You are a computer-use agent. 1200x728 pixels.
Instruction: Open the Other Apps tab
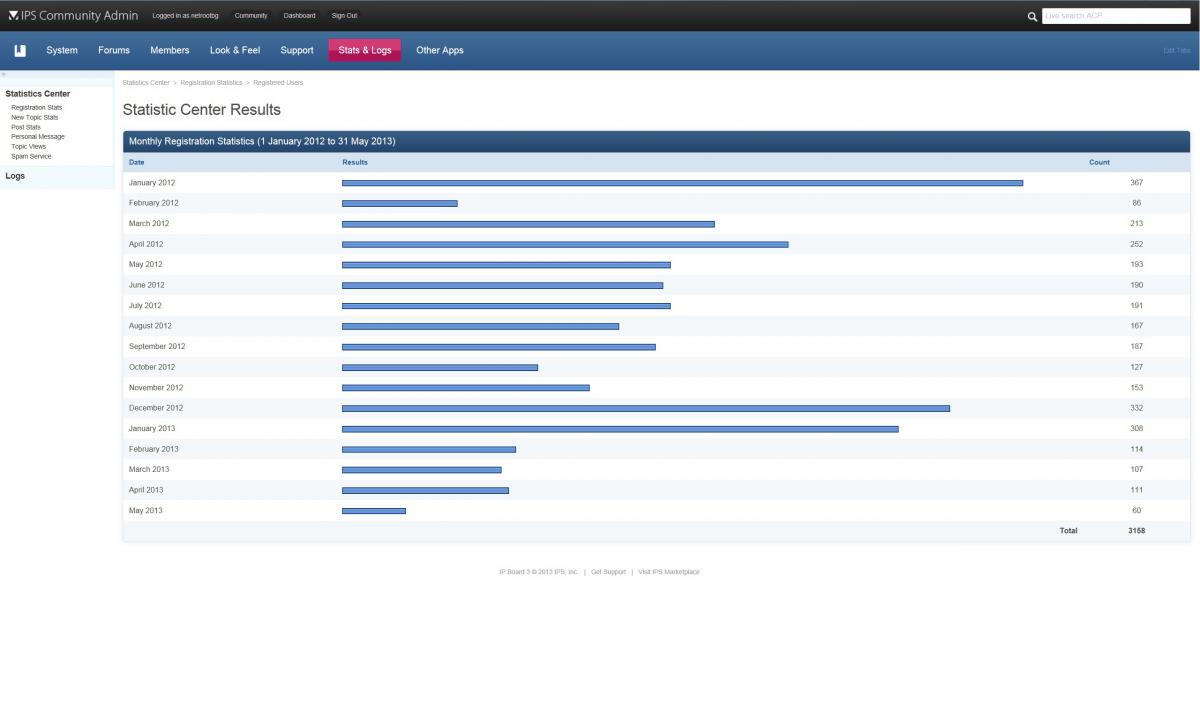click(439, 50)
